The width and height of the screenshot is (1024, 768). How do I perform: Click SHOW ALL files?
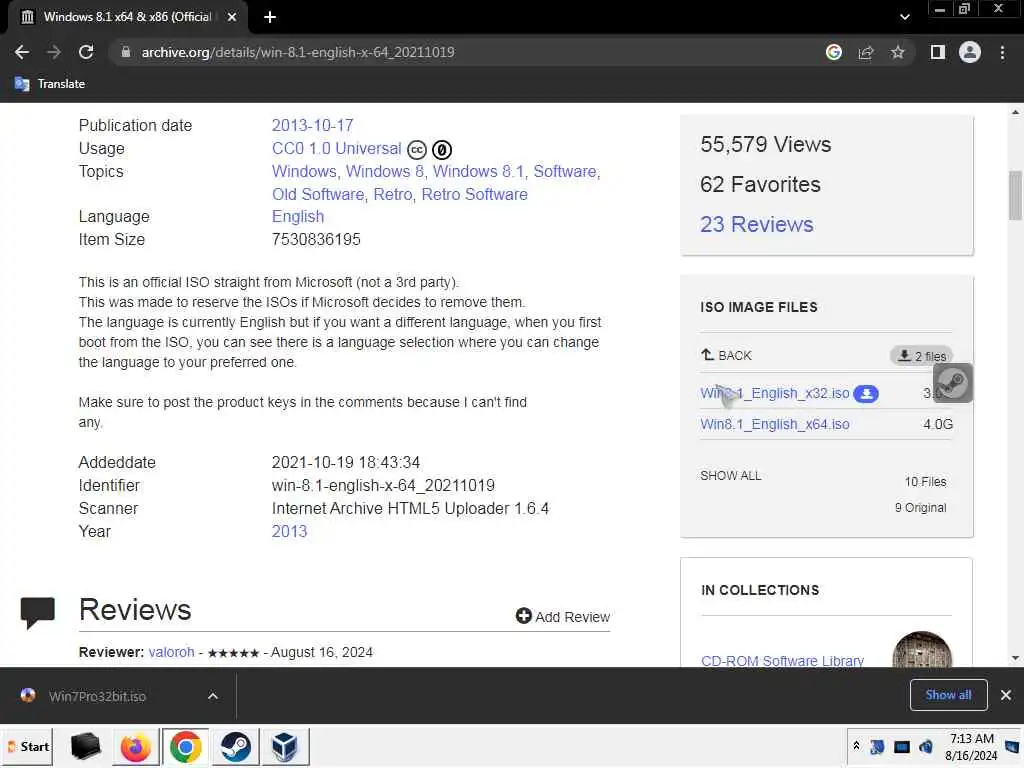pos(731,475)
